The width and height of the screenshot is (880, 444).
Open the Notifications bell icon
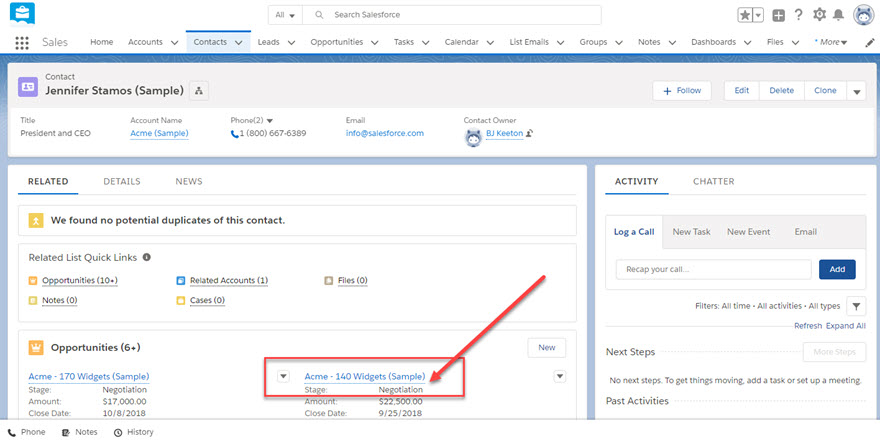click(838, 15)
